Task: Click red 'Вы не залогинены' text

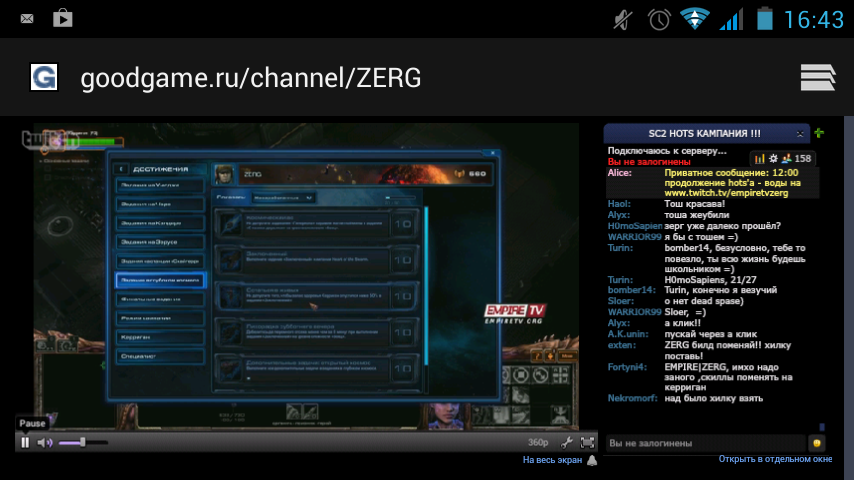Action: [649, 162]
